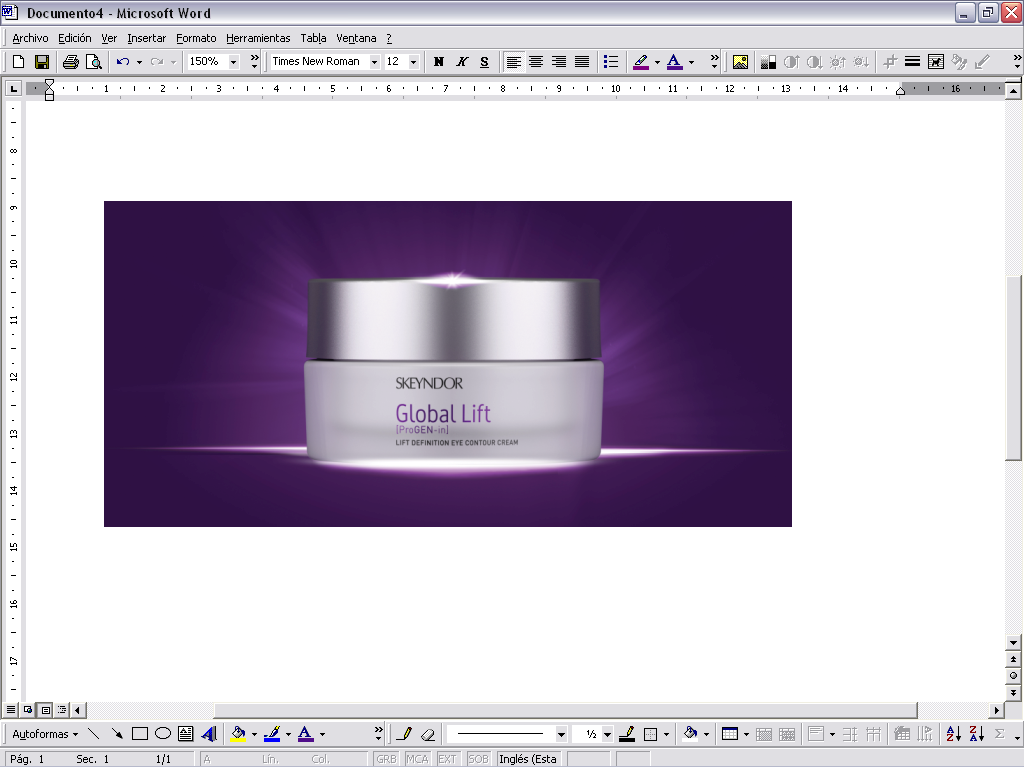
Task: Open the Ver menu
Action: [x=109, y=38]
